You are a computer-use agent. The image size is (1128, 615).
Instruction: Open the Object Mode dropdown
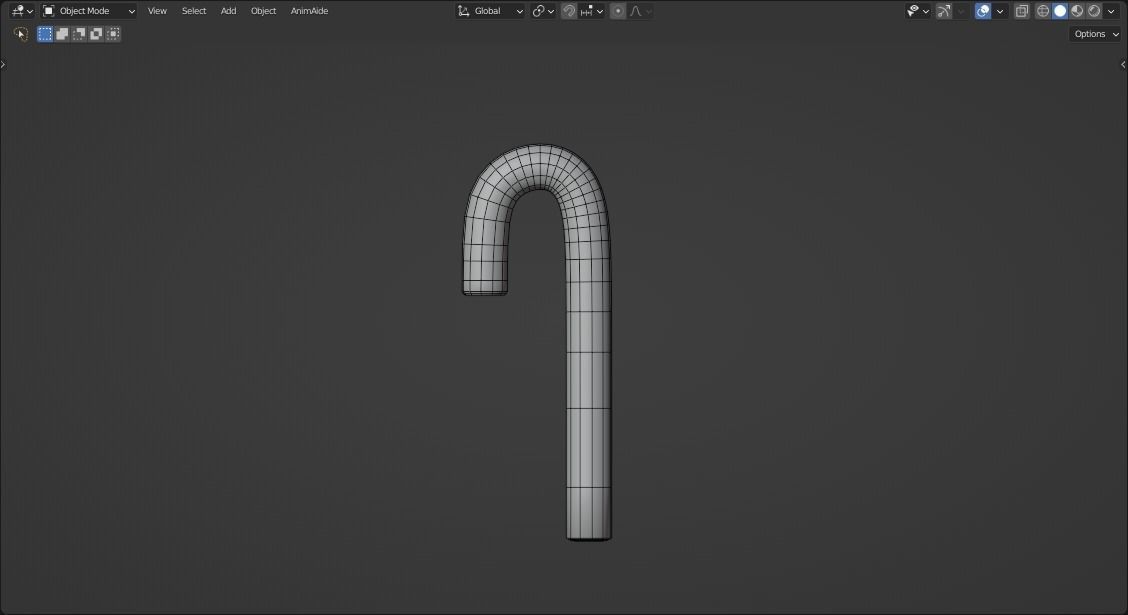[x=88, y=11]
